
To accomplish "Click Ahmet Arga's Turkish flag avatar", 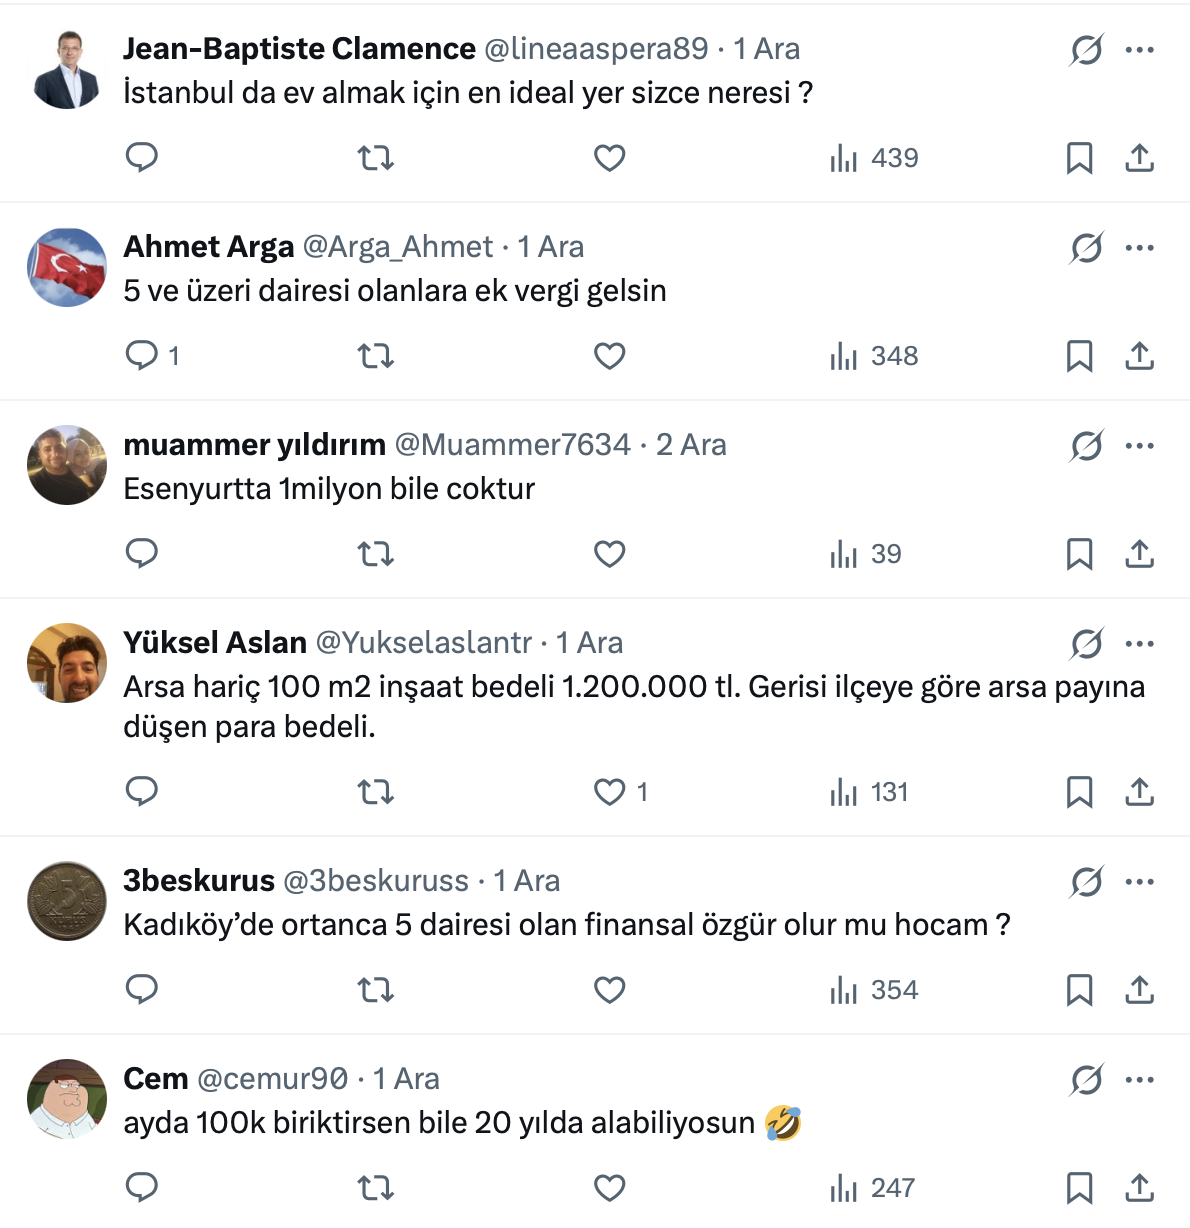I will [67, 267].
